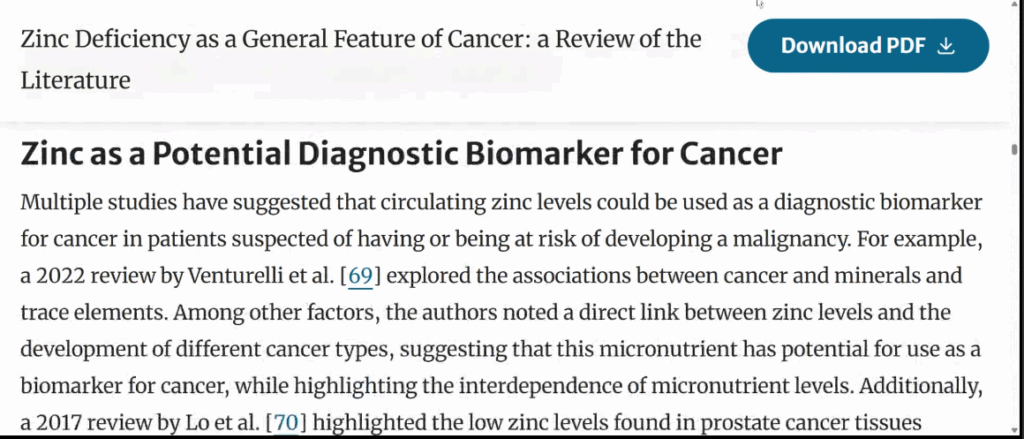
Task: Click the phrase 'trace elements' in the paragraph
Action: coord(93,313)
